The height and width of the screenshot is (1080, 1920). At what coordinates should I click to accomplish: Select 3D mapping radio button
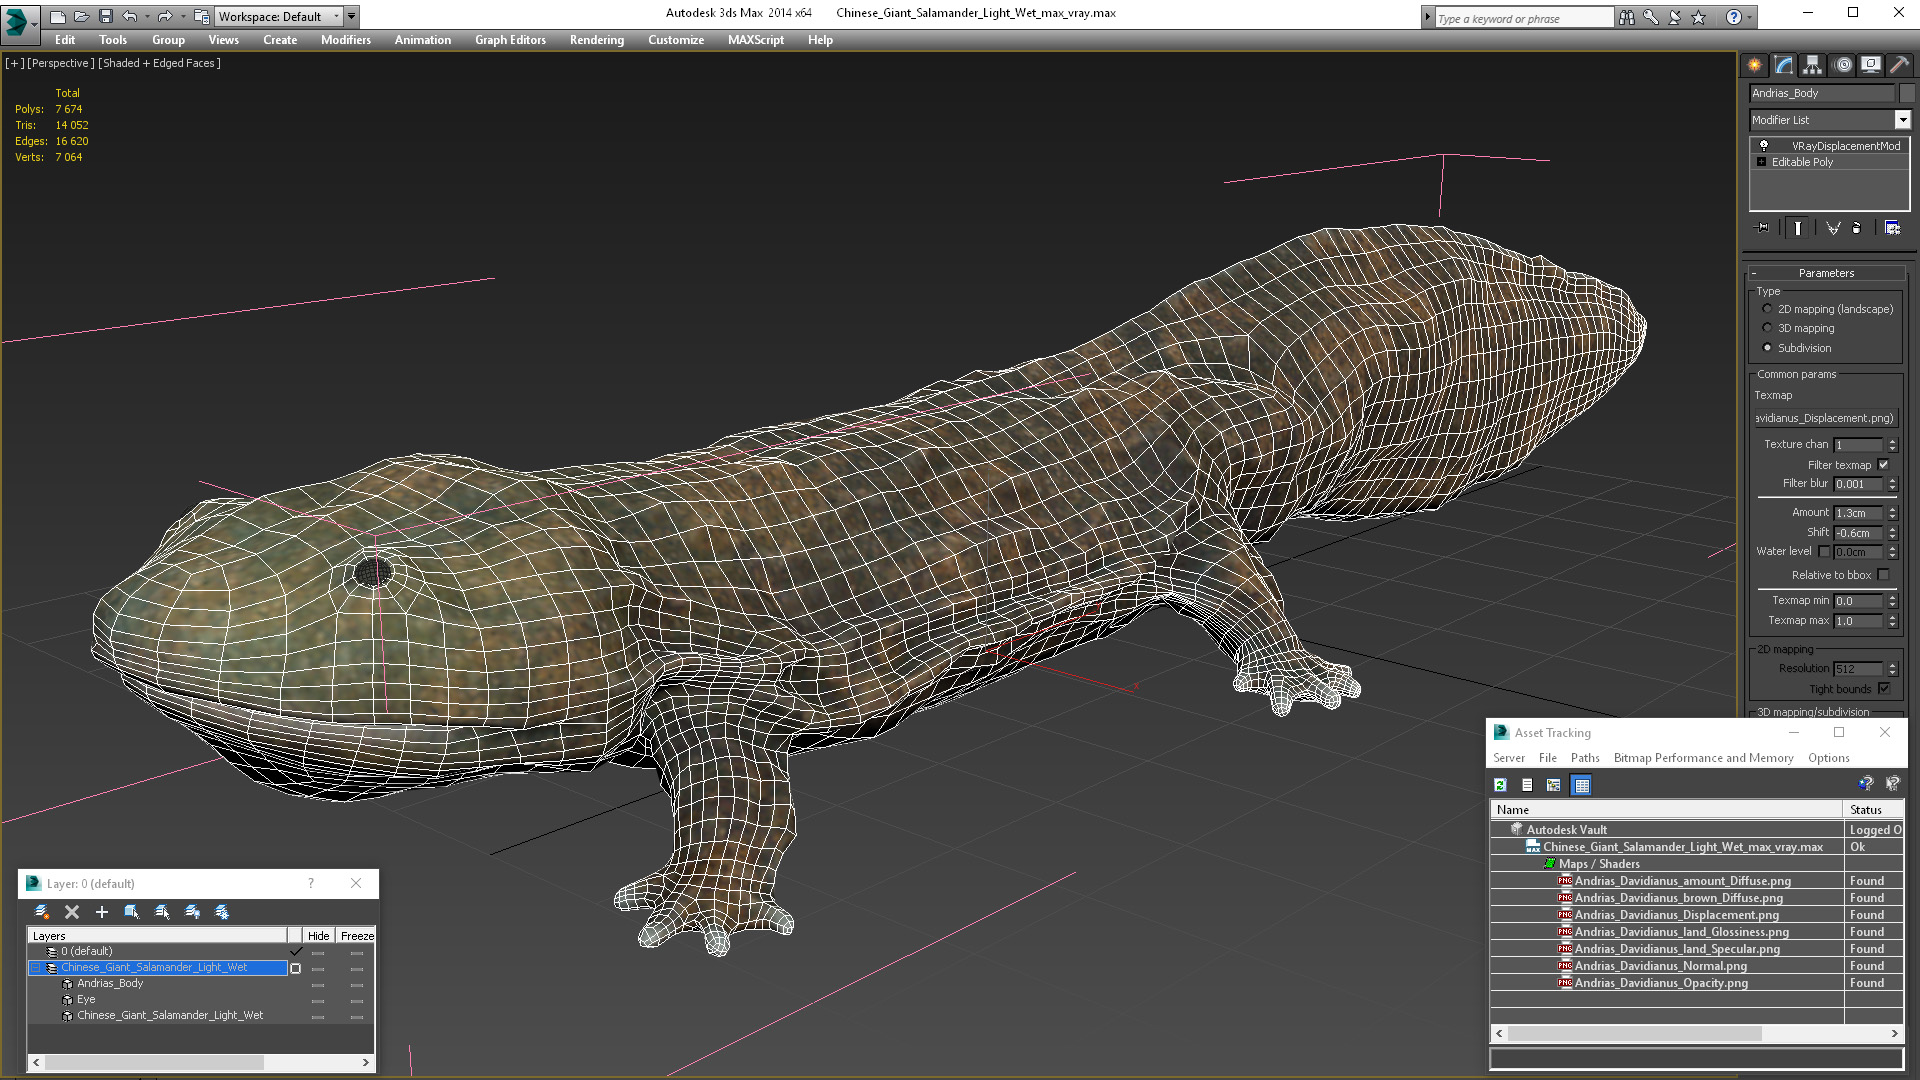click(1767, 328)
